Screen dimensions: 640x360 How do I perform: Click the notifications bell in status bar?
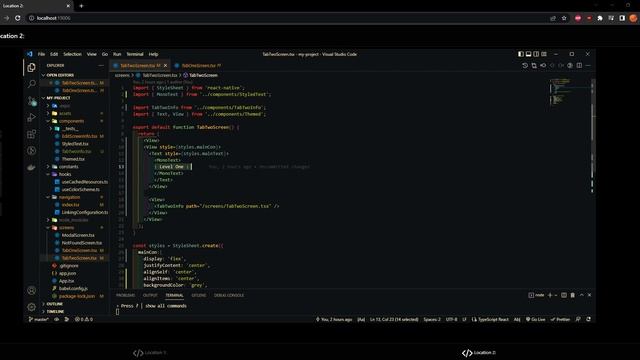tap(589, 319)
